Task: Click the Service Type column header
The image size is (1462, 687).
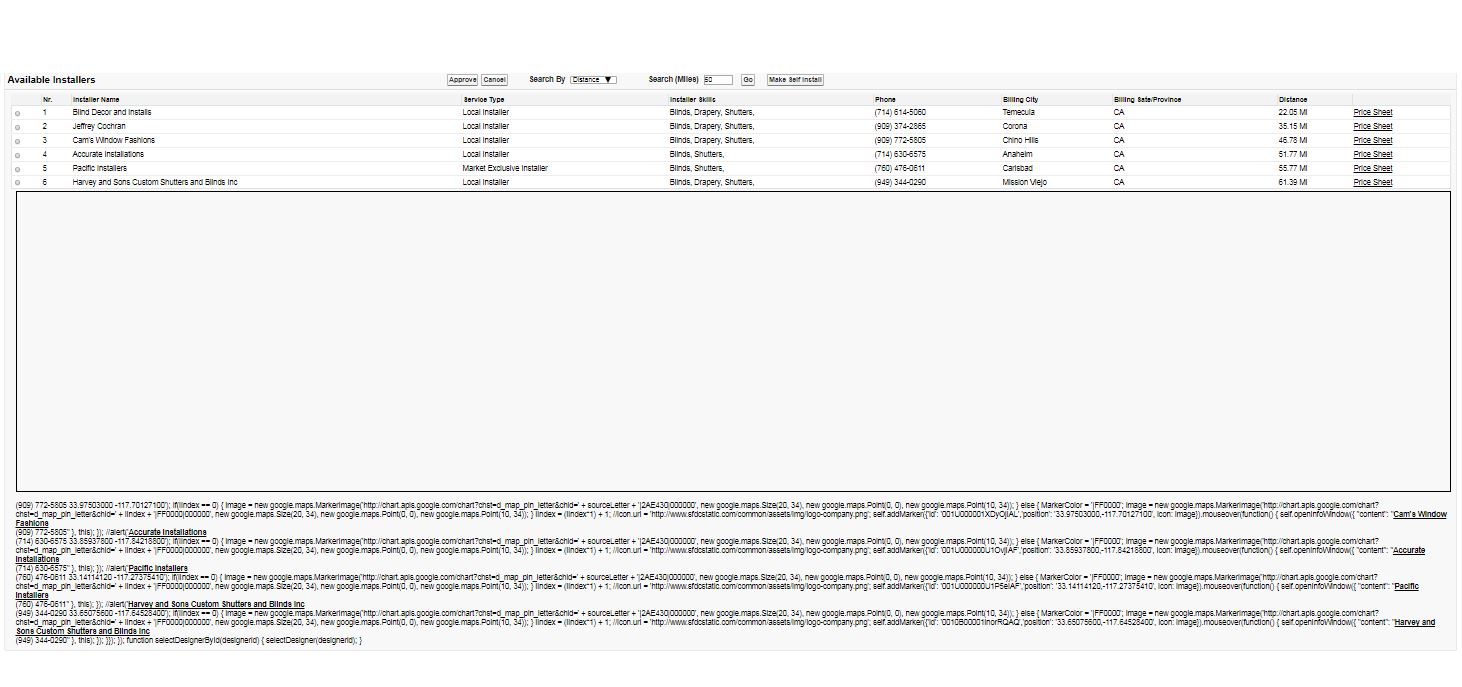Action: point(483,100)
